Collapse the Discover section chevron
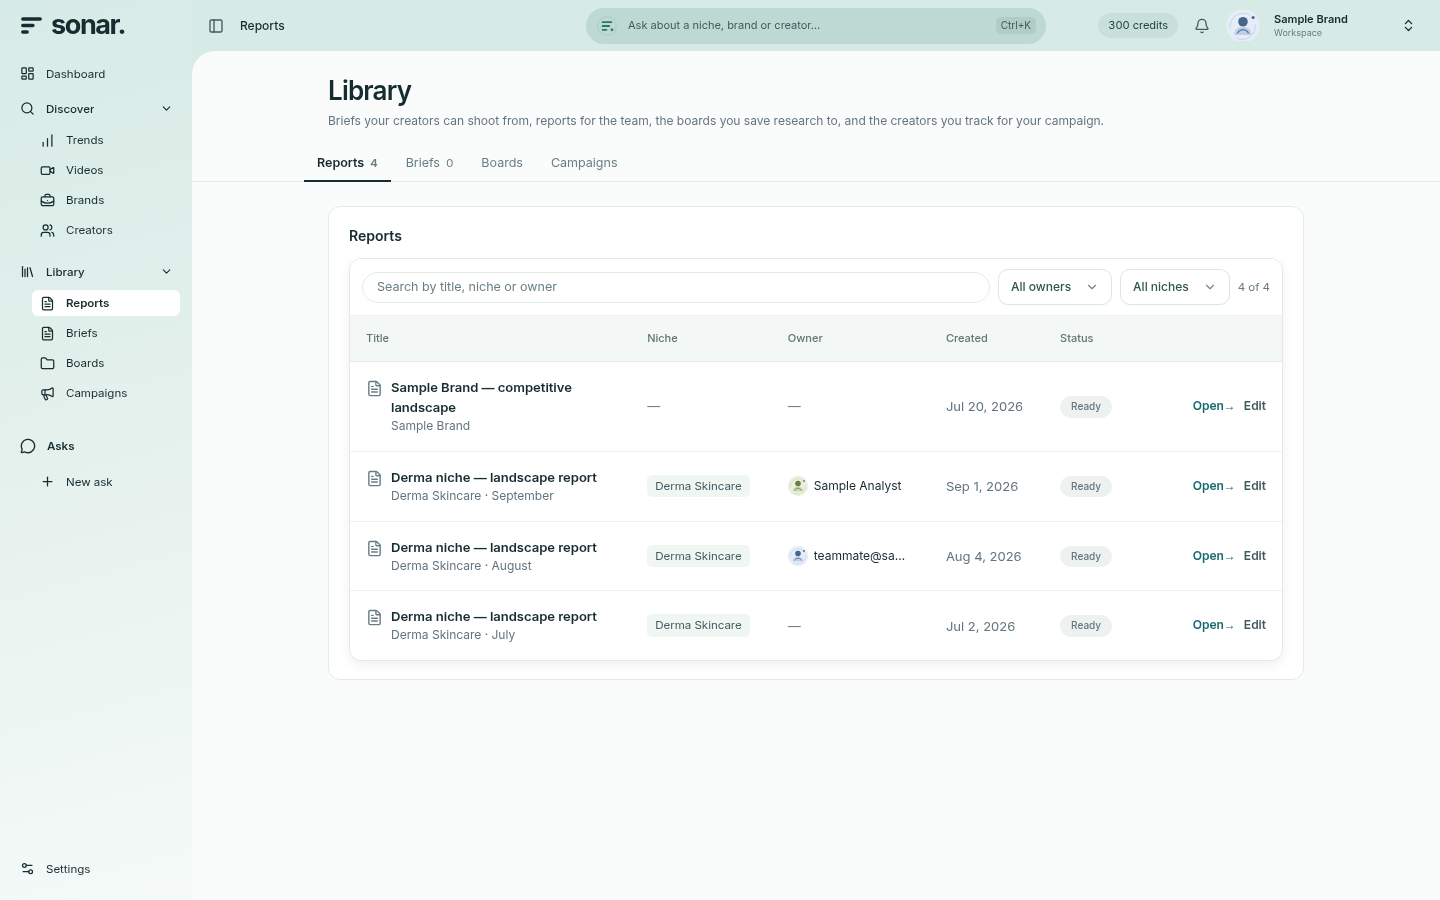The image size is (1440, 900). (x=167, y=109)
